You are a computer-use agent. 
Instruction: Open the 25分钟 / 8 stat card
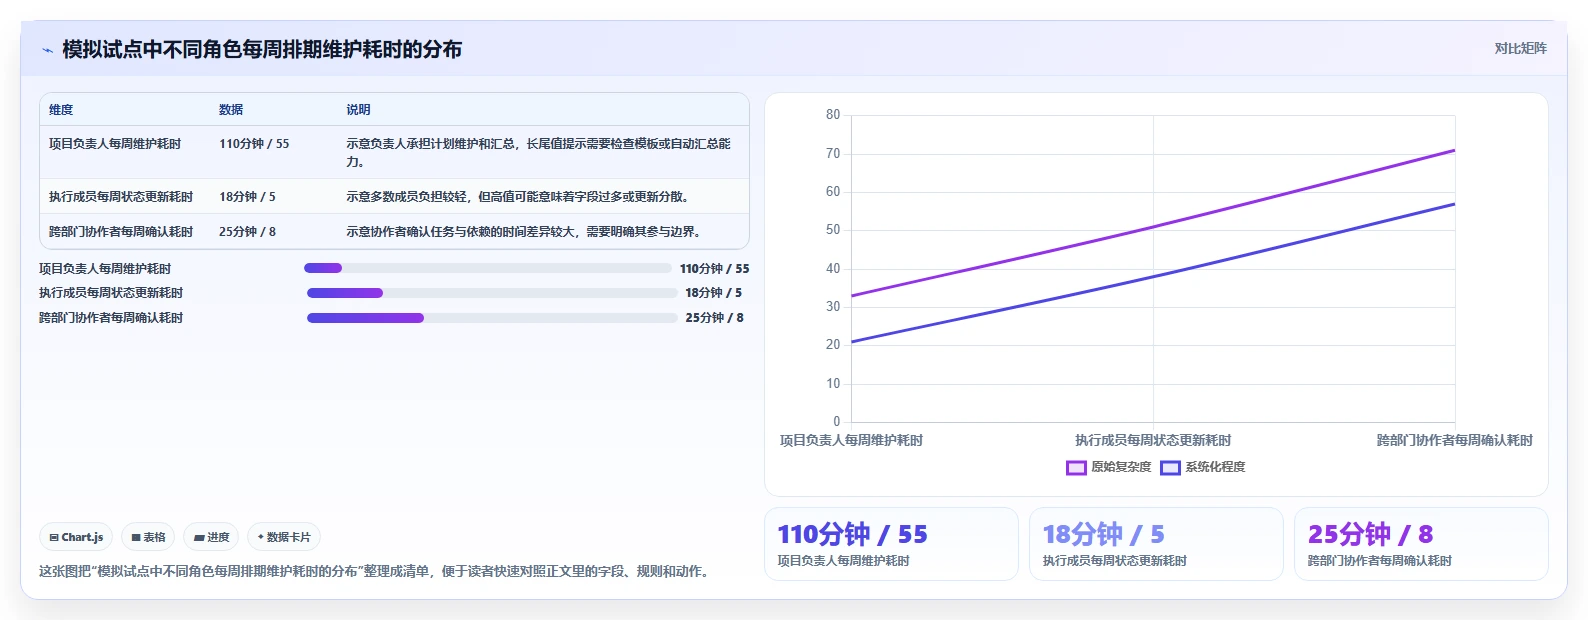[1421, 544]
